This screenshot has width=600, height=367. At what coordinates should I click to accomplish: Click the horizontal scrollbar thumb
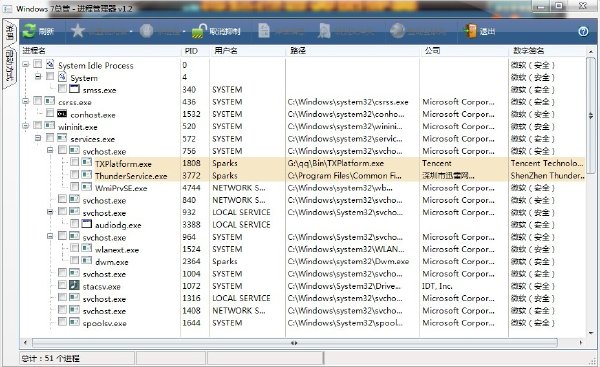pyautogui.click(x=295, y=343)
